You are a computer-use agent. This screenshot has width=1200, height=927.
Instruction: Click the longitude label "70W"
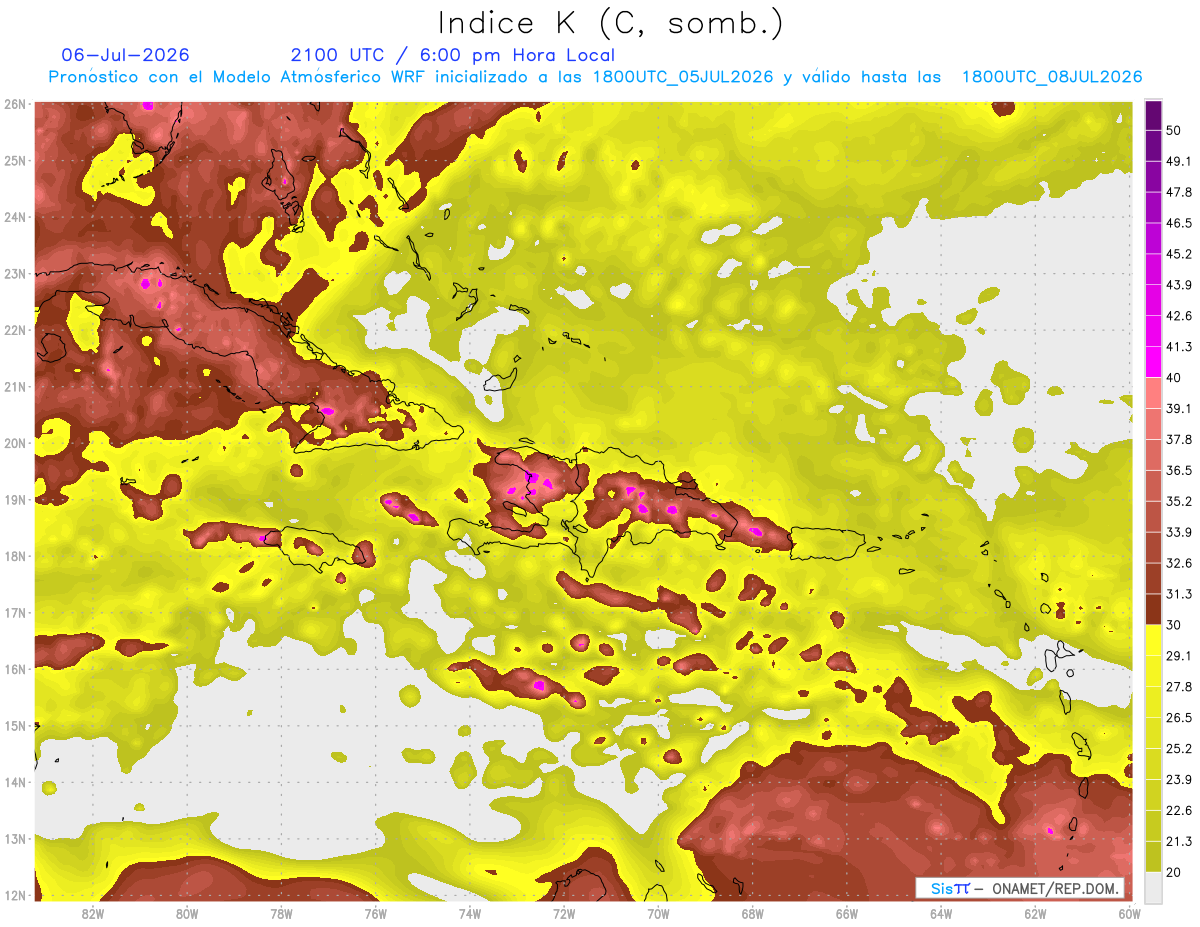(658, 914)
